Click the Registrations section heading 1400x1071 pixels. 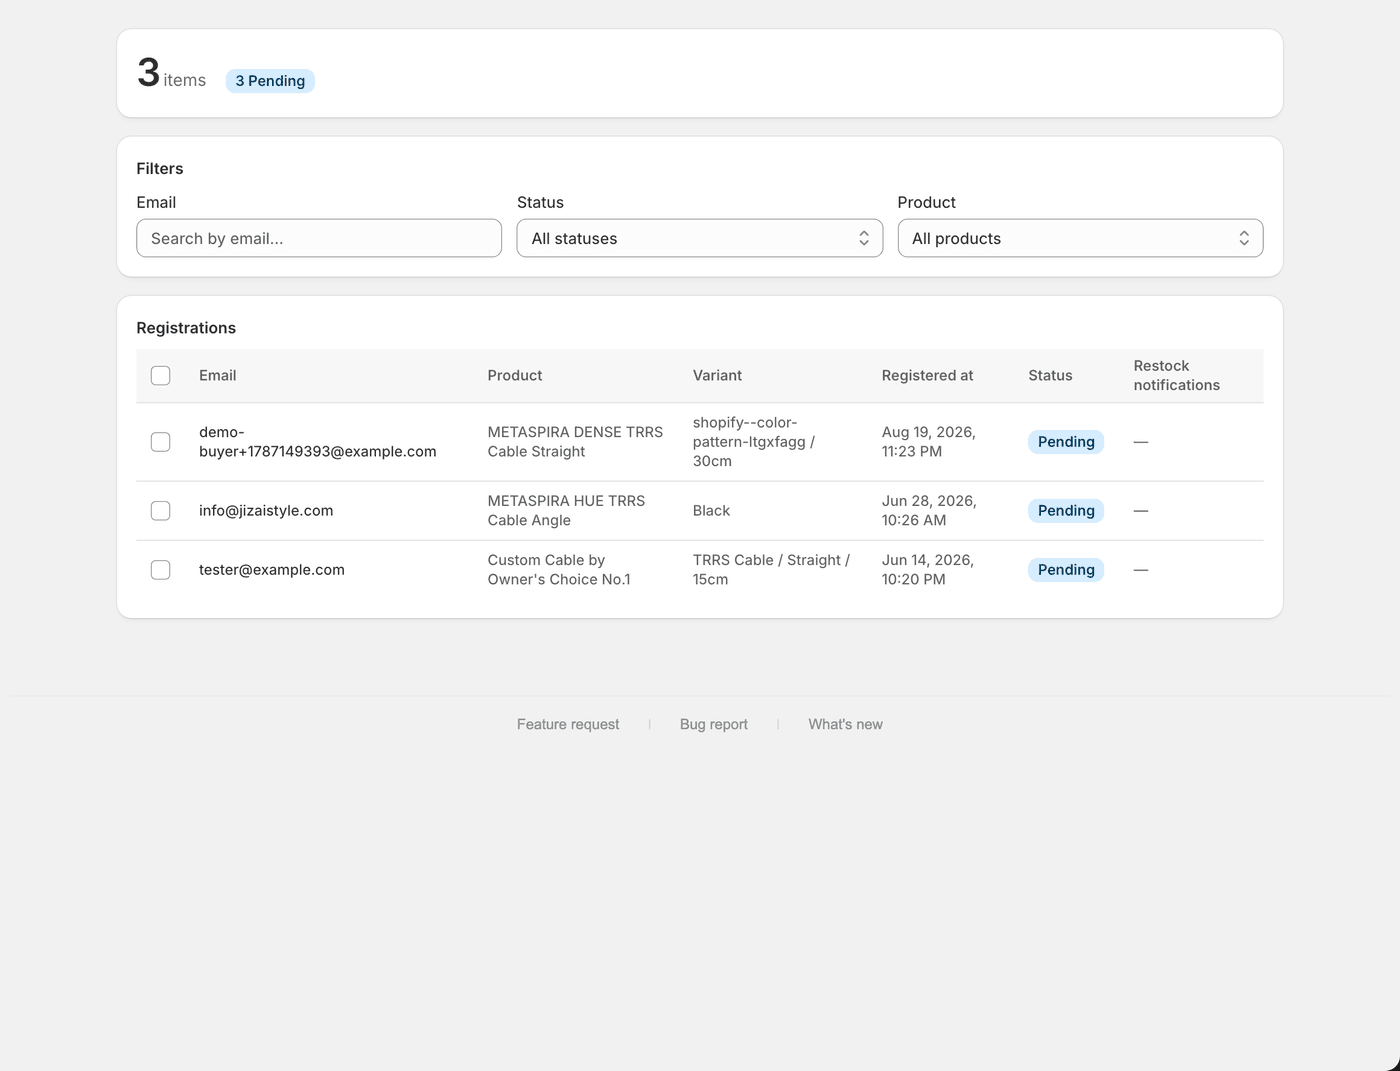(x=186, y=328)
